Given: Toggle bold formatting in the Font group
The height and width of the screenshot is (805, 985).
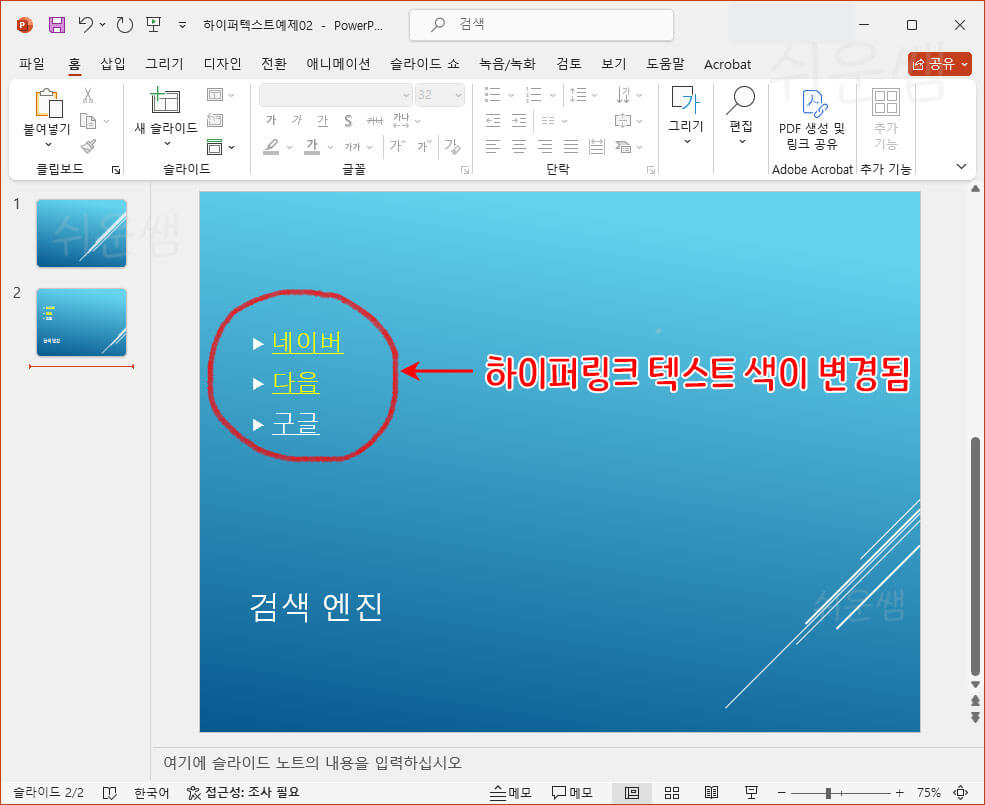Looking at the screenshot, I should (271, 121).
